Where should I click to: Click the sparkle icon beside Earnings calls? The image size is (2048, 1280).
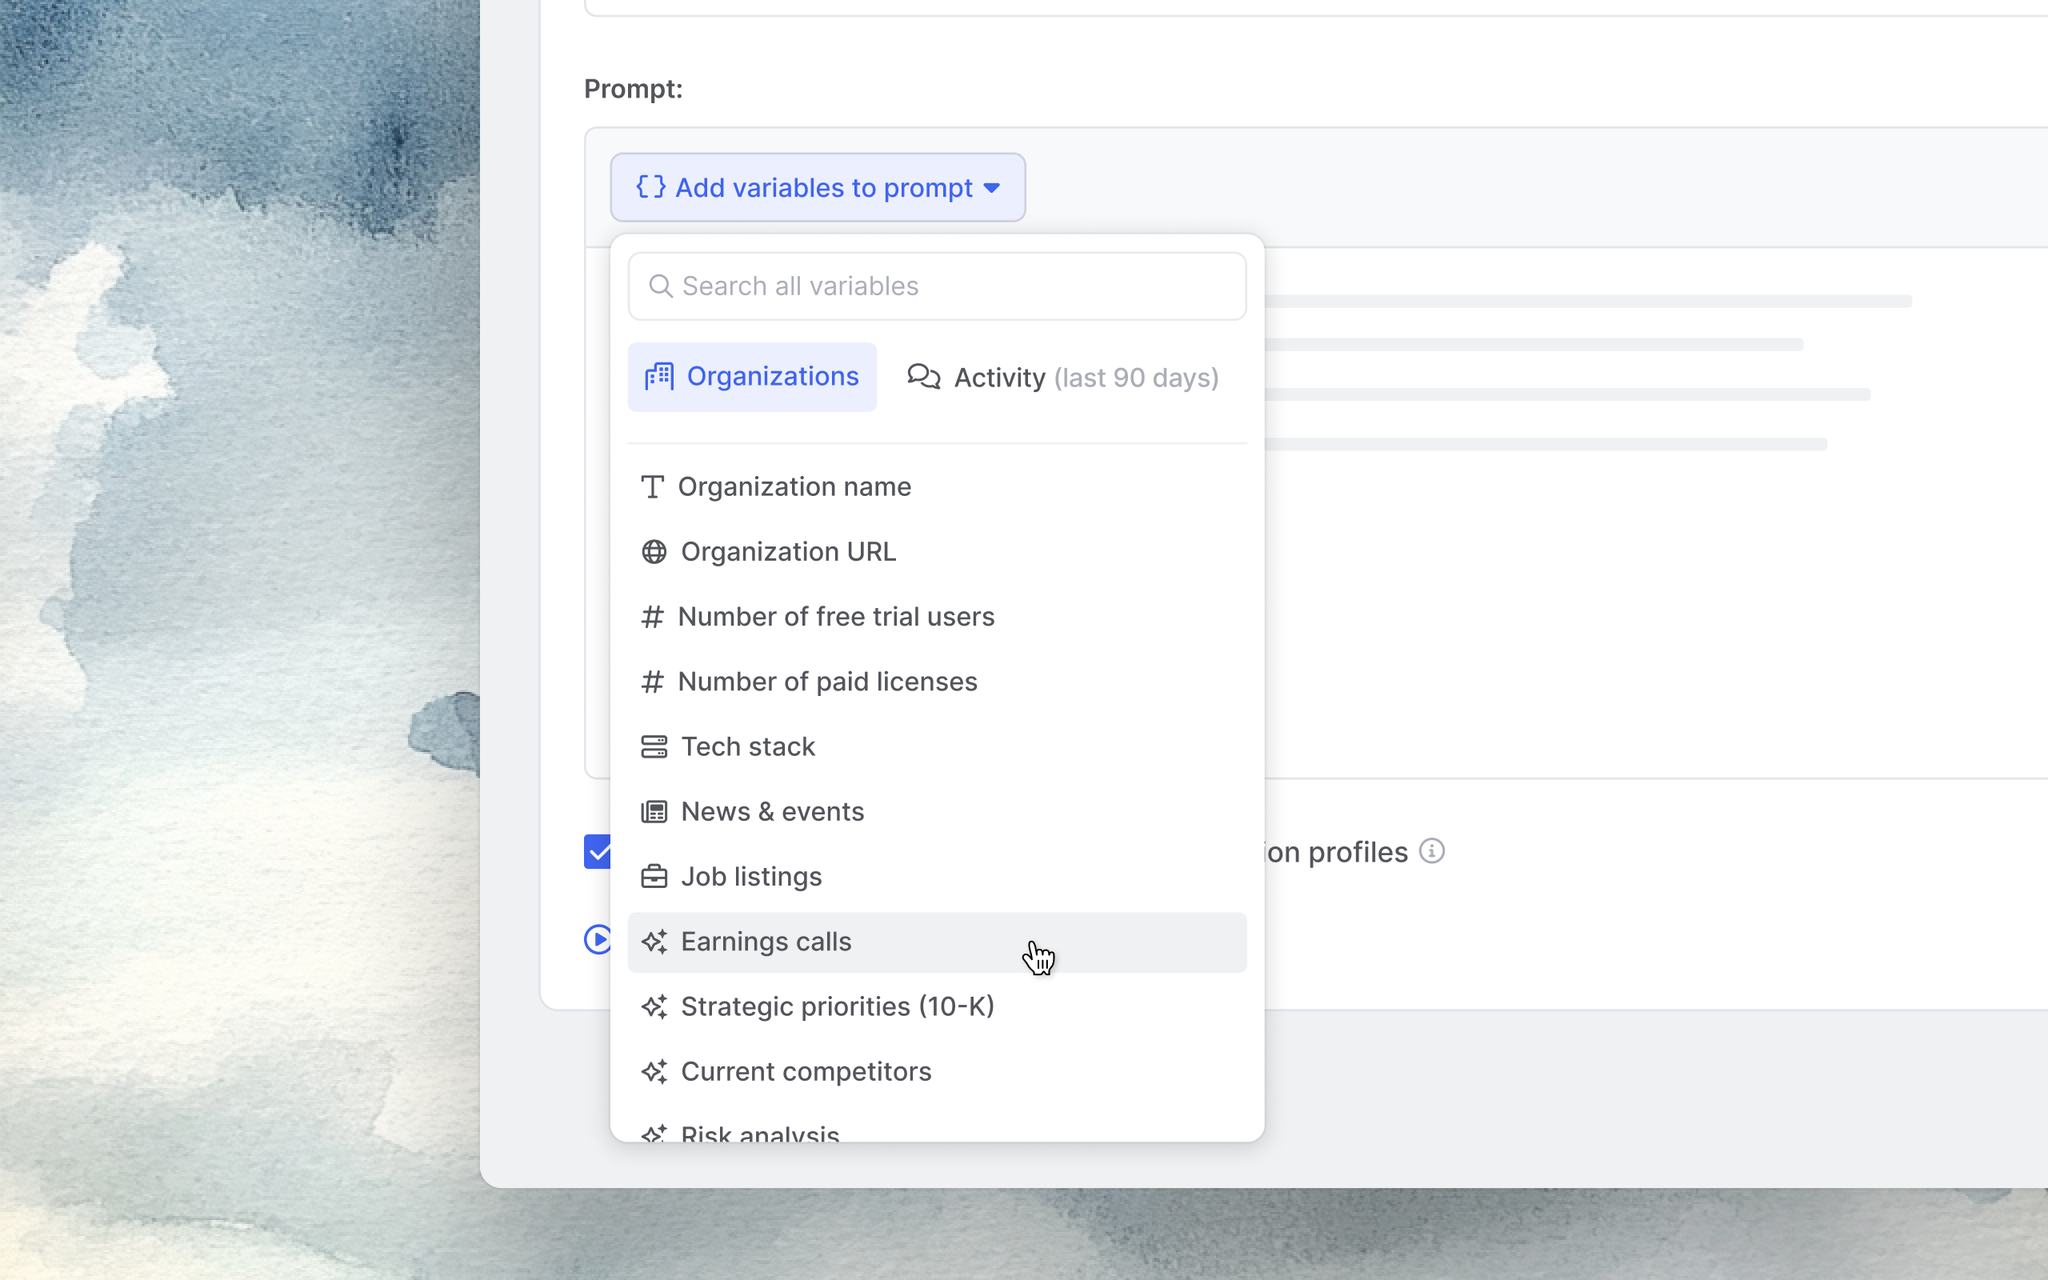point(654,942)
